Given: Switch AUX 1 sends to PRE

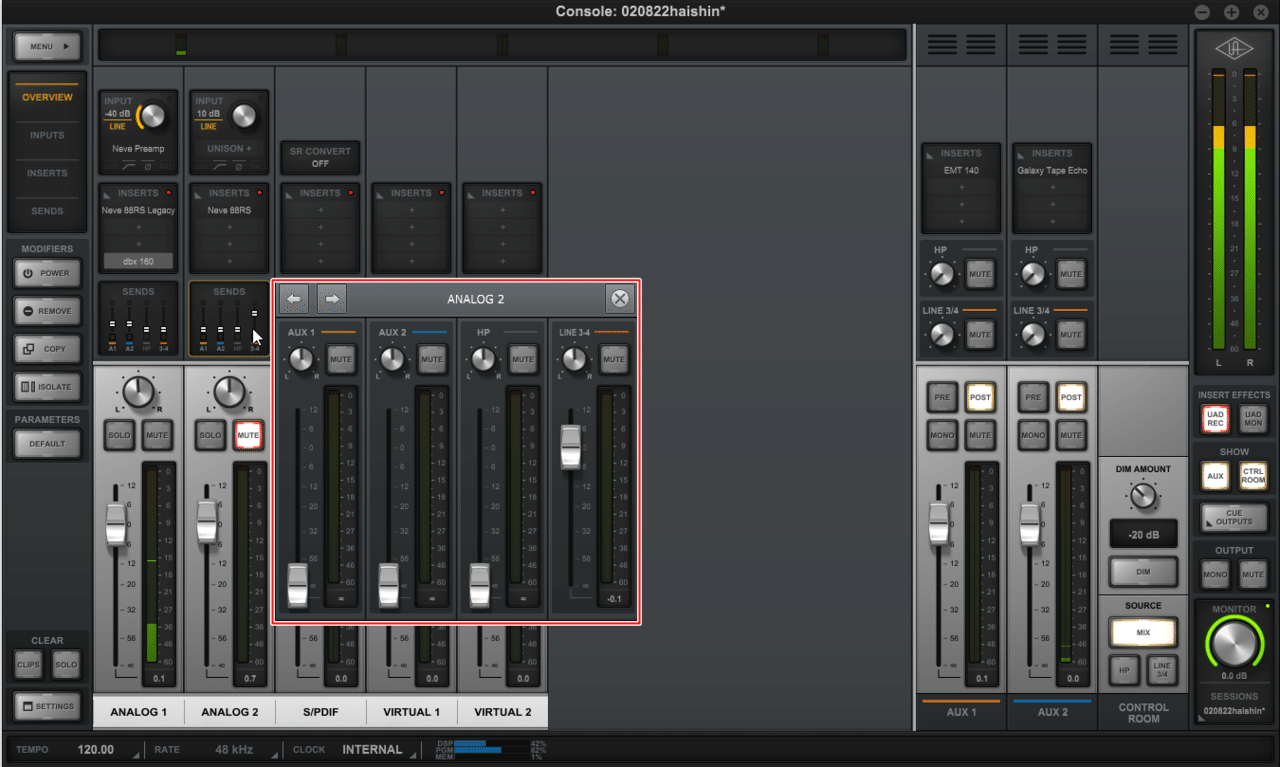Looking at the screenshot, I should pos(942,397).
